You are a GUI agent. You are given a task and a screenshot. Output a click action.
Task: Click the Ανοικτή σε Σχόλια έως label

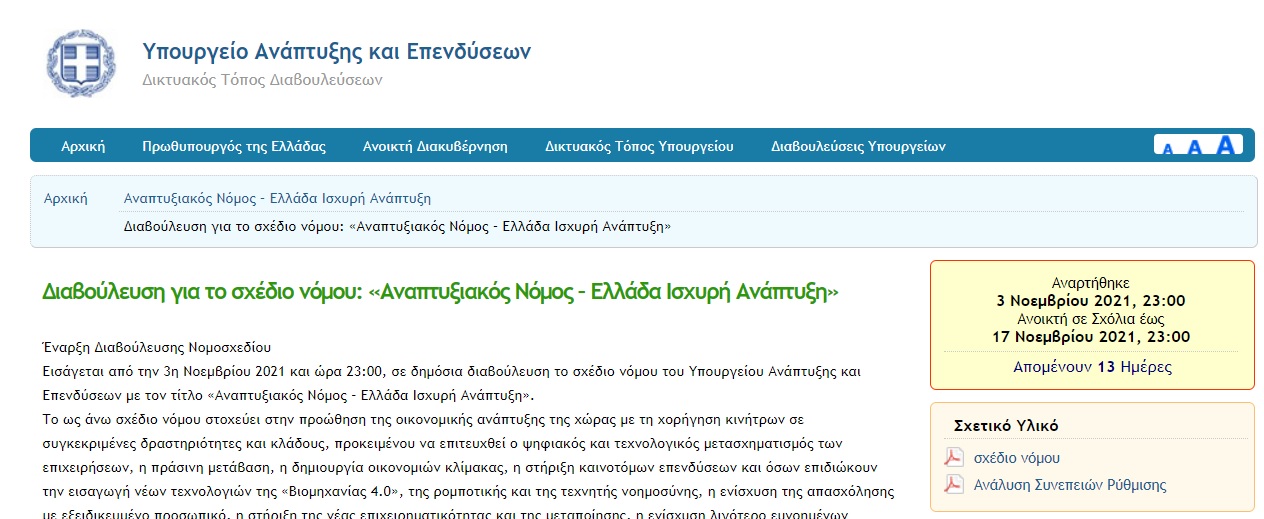1091,318
